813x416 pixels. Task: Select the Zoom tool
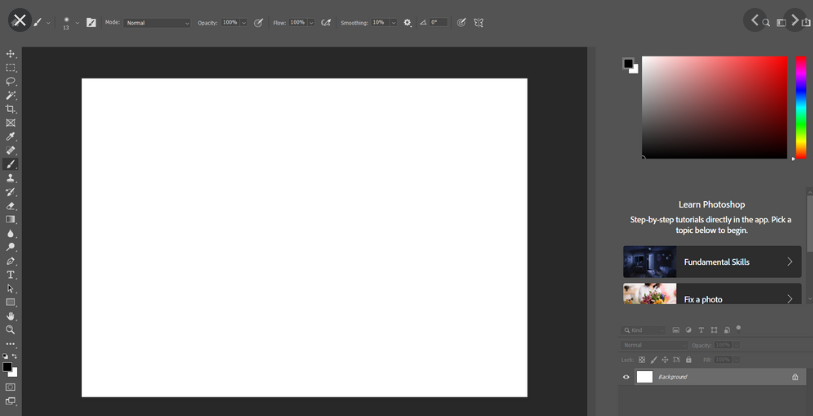point(11,329)
